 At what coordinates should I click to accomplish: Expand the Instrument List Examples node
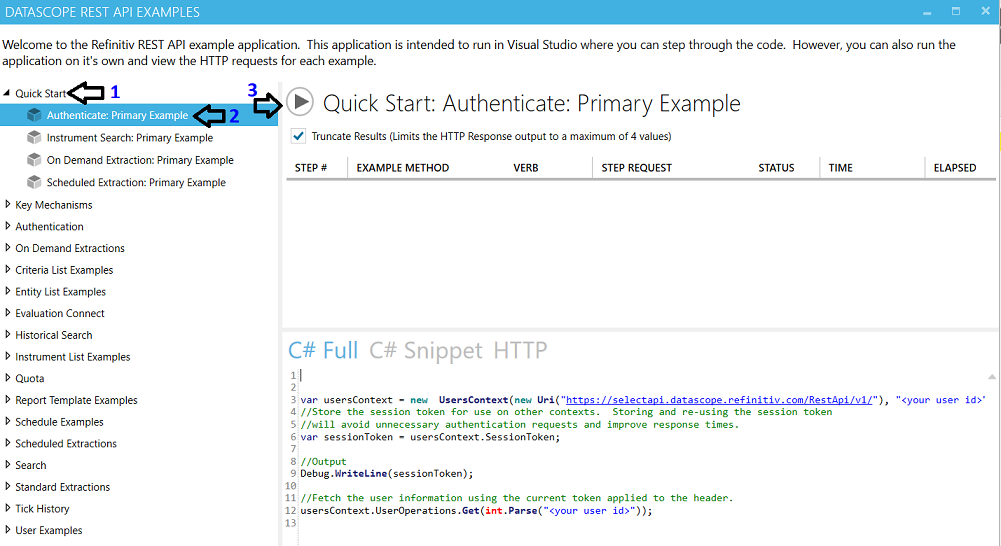[x=8, y=356]
